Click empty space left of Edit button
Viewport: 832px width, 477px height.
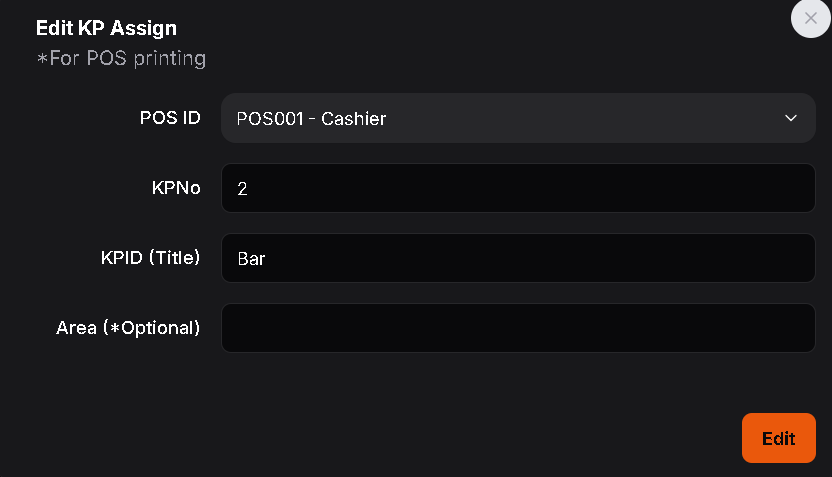click(x=500, y=438)
